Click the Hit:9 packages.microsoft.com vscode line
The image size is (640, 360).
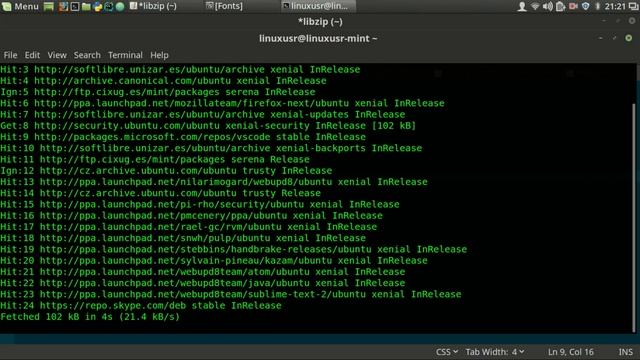(x=183, y=137)
